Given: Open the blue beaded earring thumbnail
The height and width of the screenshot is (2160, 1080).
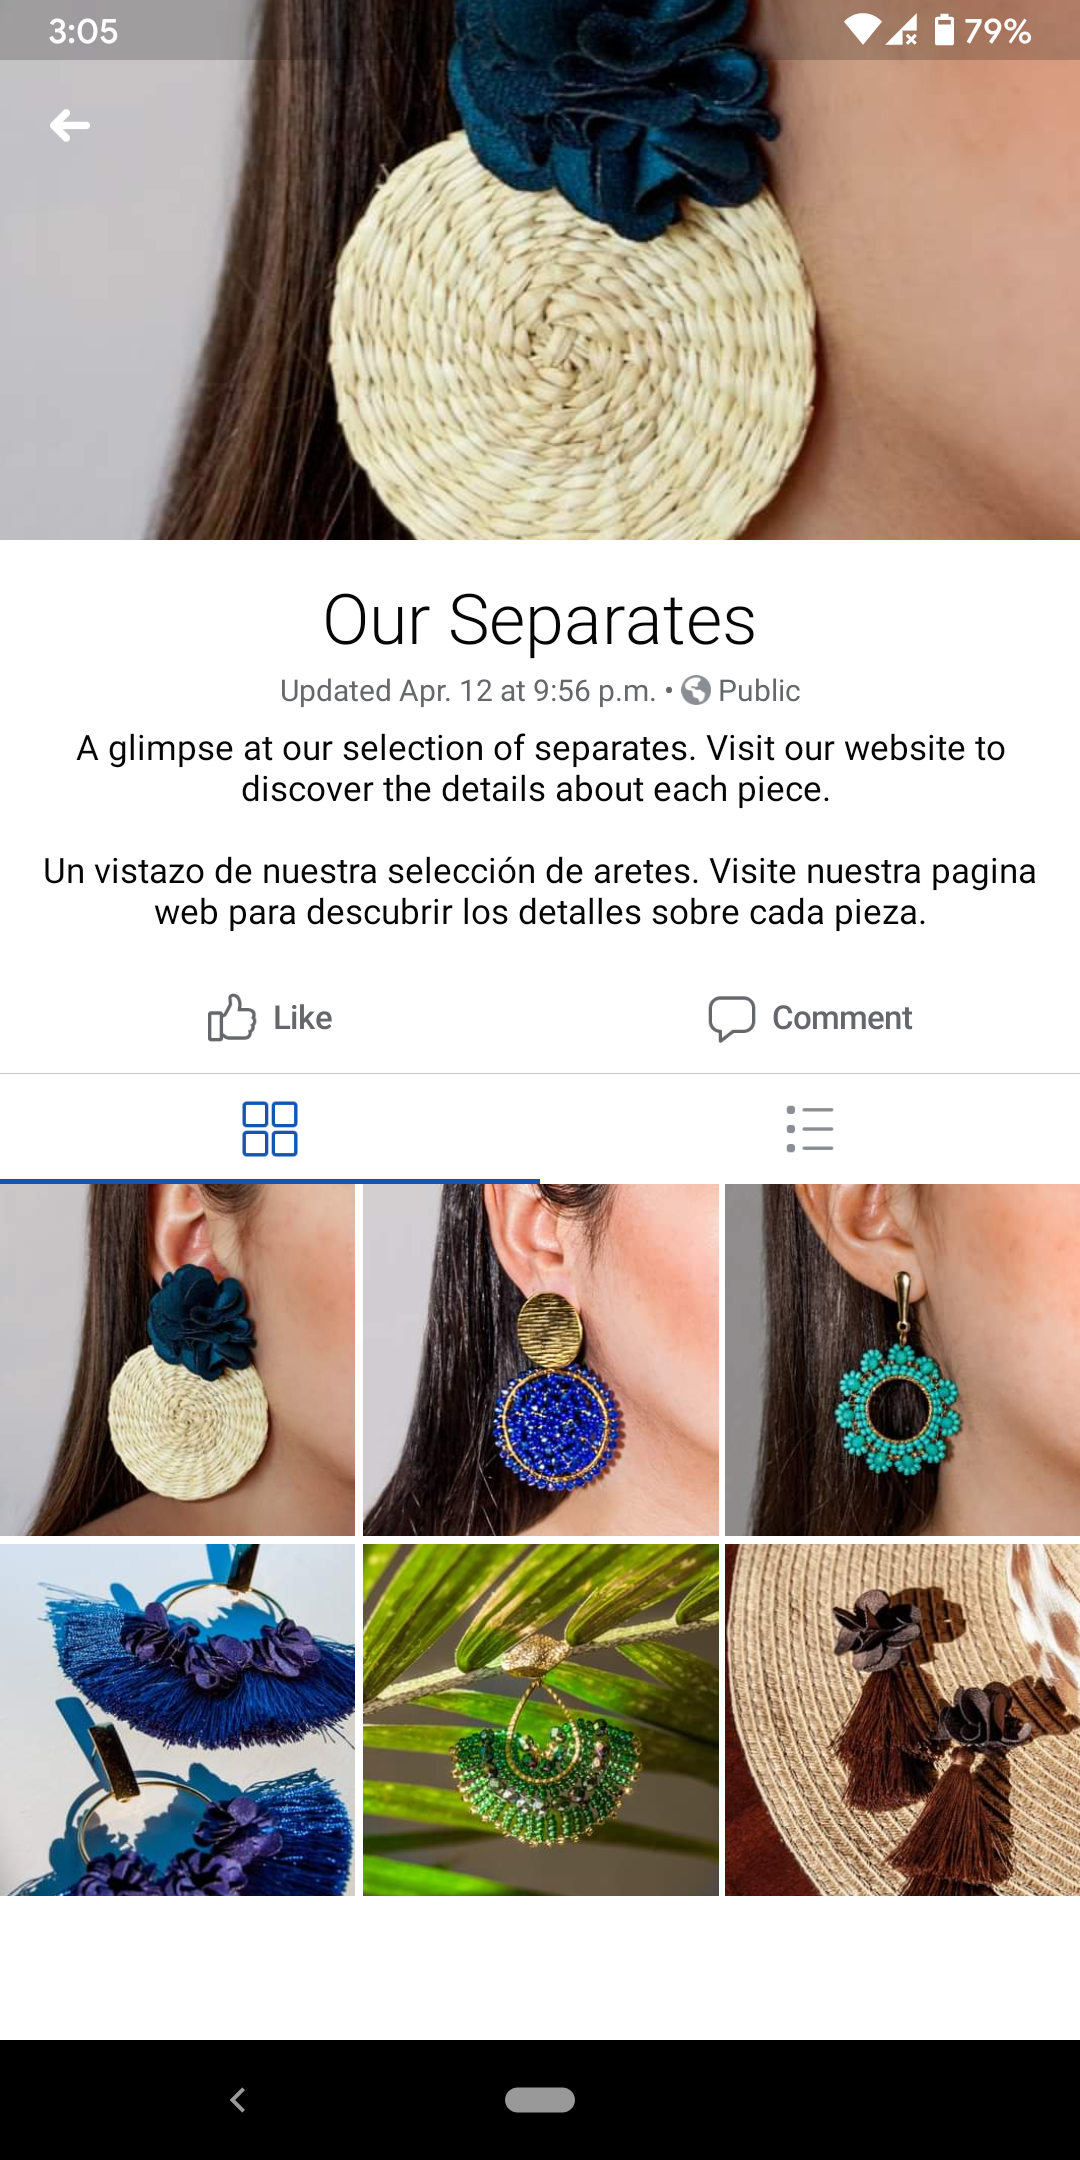Looking at the screenshot, I should pyautogui.click(x=541, y=1360).
